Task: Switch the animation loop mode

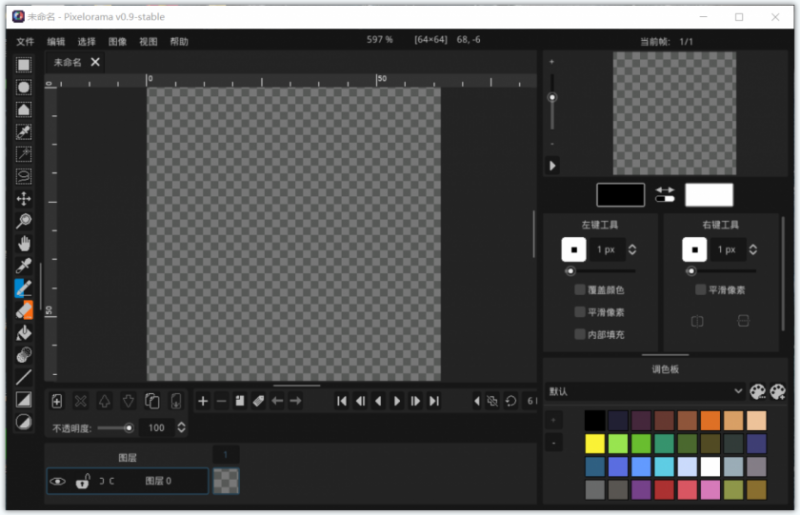Action: point(511,401)
